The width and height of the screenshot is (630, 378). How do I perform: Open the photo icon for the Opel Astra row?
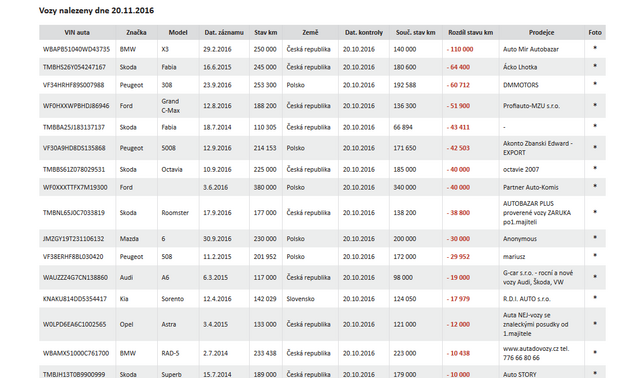click(595, 323)
